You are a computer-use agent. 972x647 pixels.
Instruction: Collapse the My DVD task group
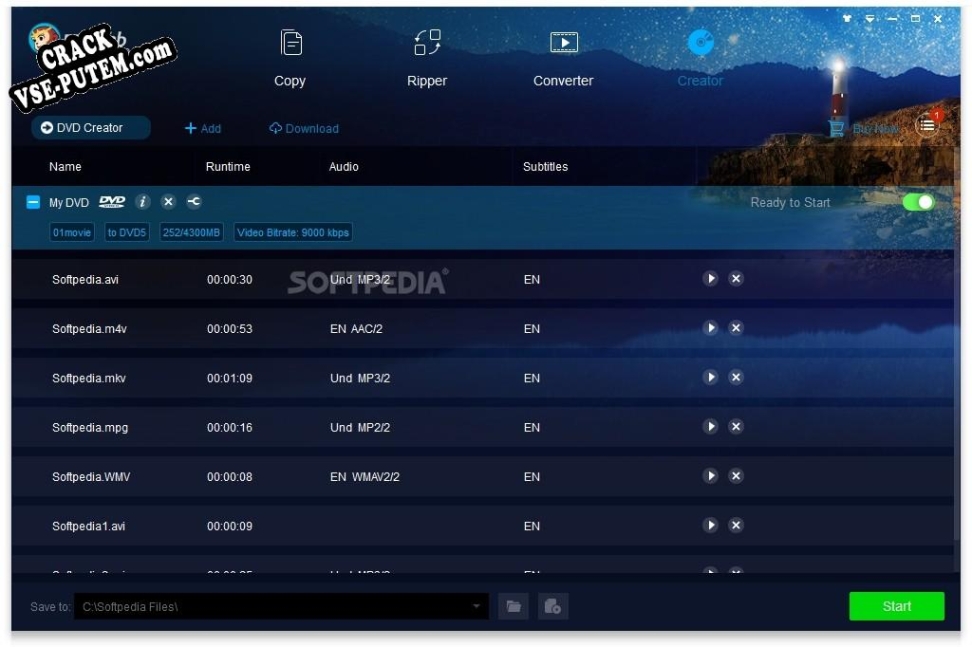tap(33, 202)
